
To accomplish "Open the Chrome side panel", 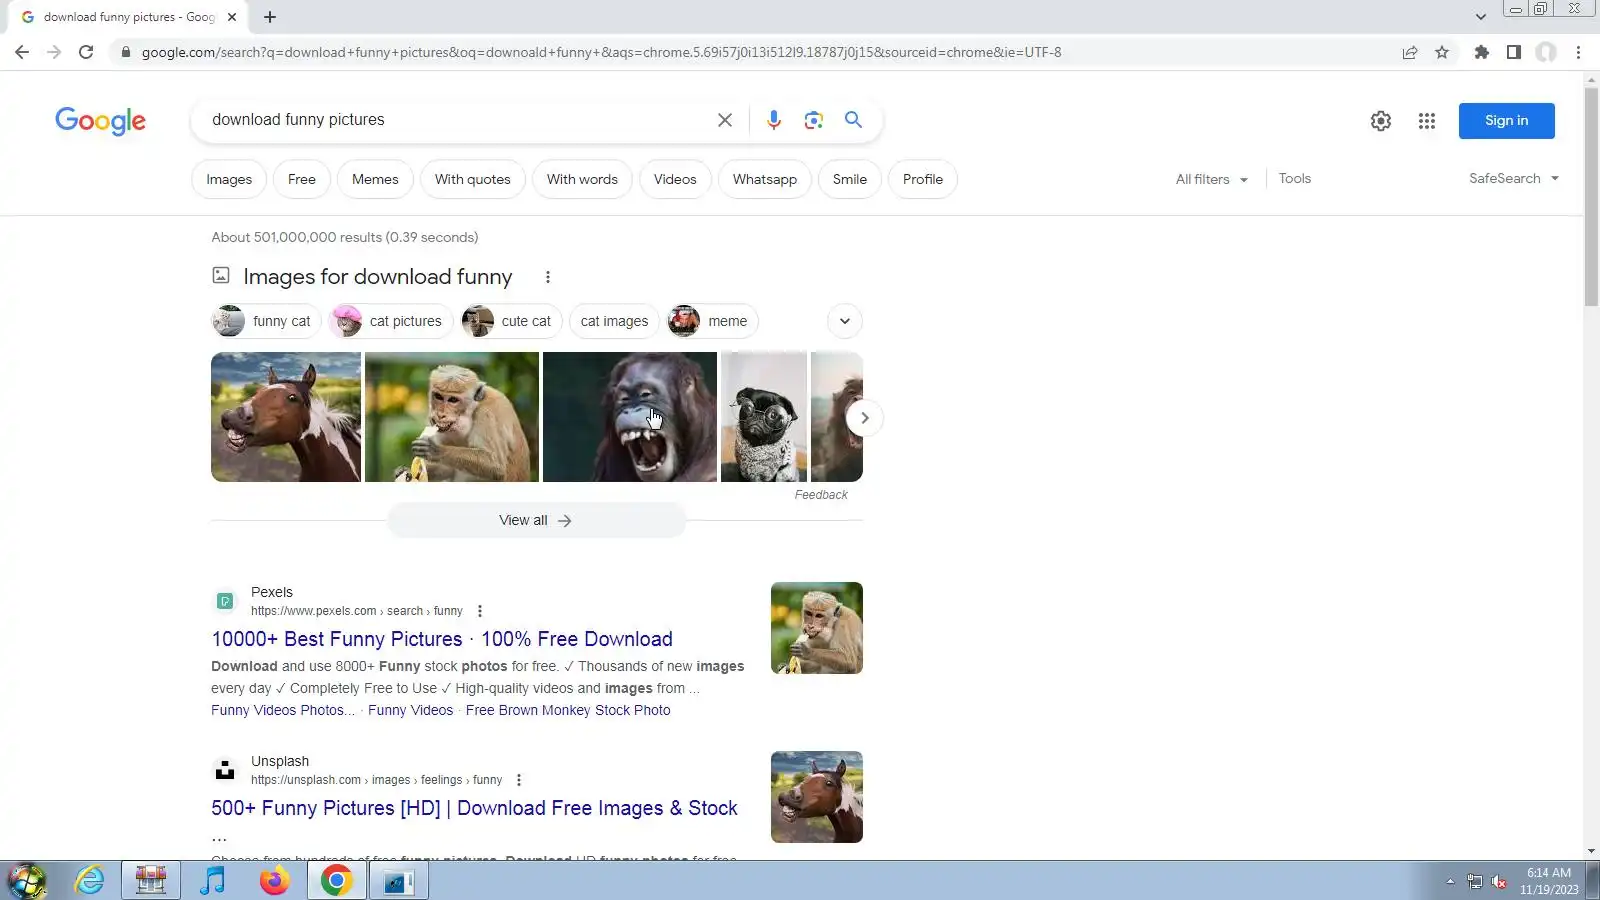I will (1514, 52).
